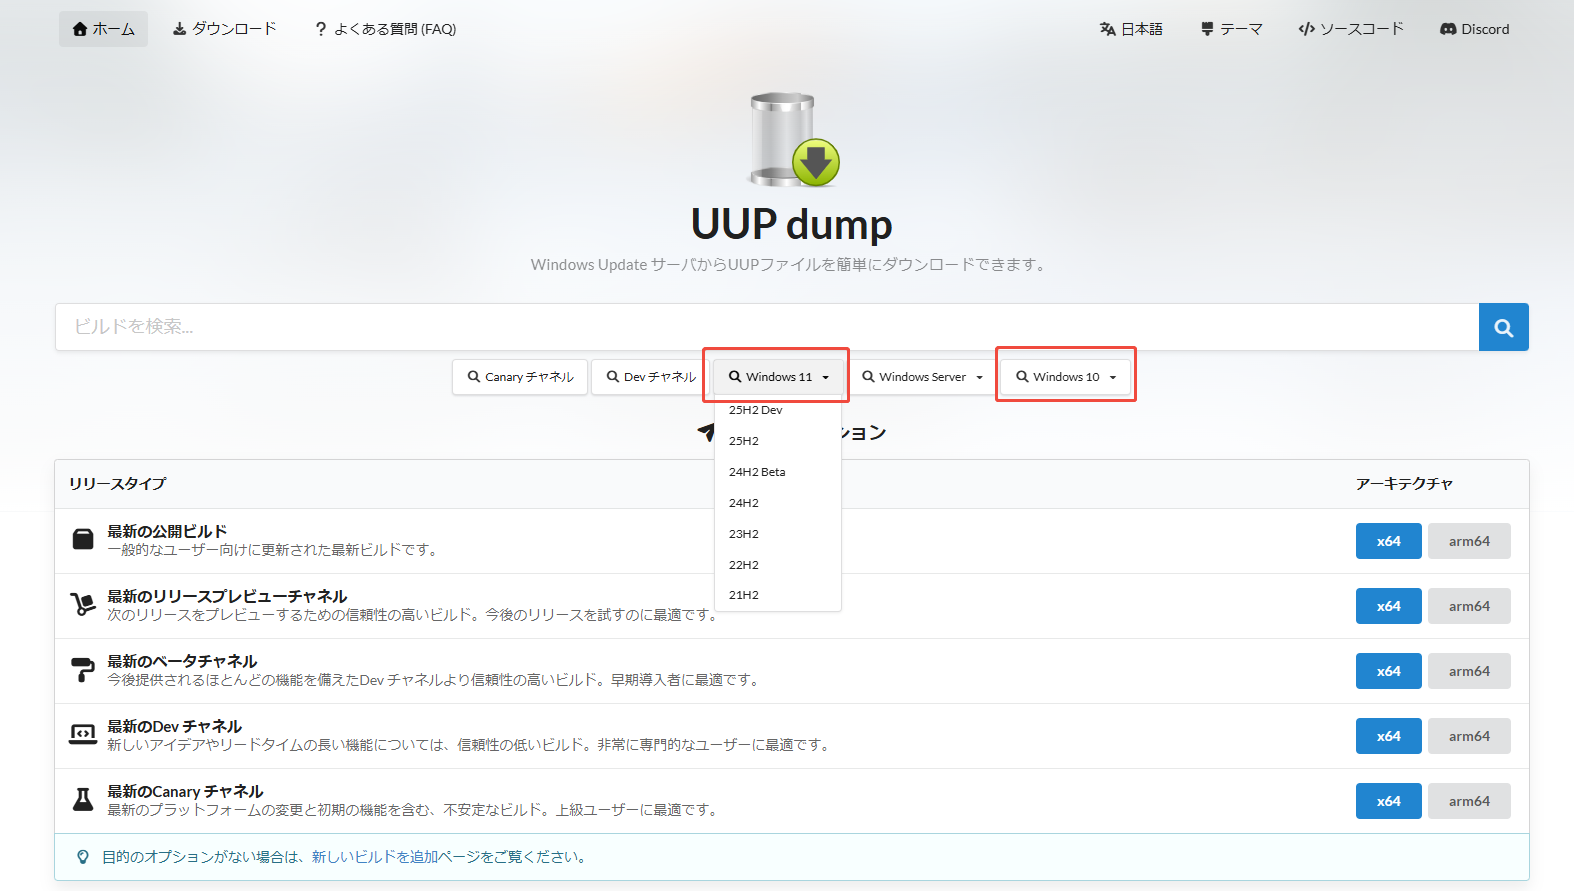The height and width of the screenshot is (891, 1574).
Task: Open the ソースコード source code link
Action: [x=1351, y=29]
